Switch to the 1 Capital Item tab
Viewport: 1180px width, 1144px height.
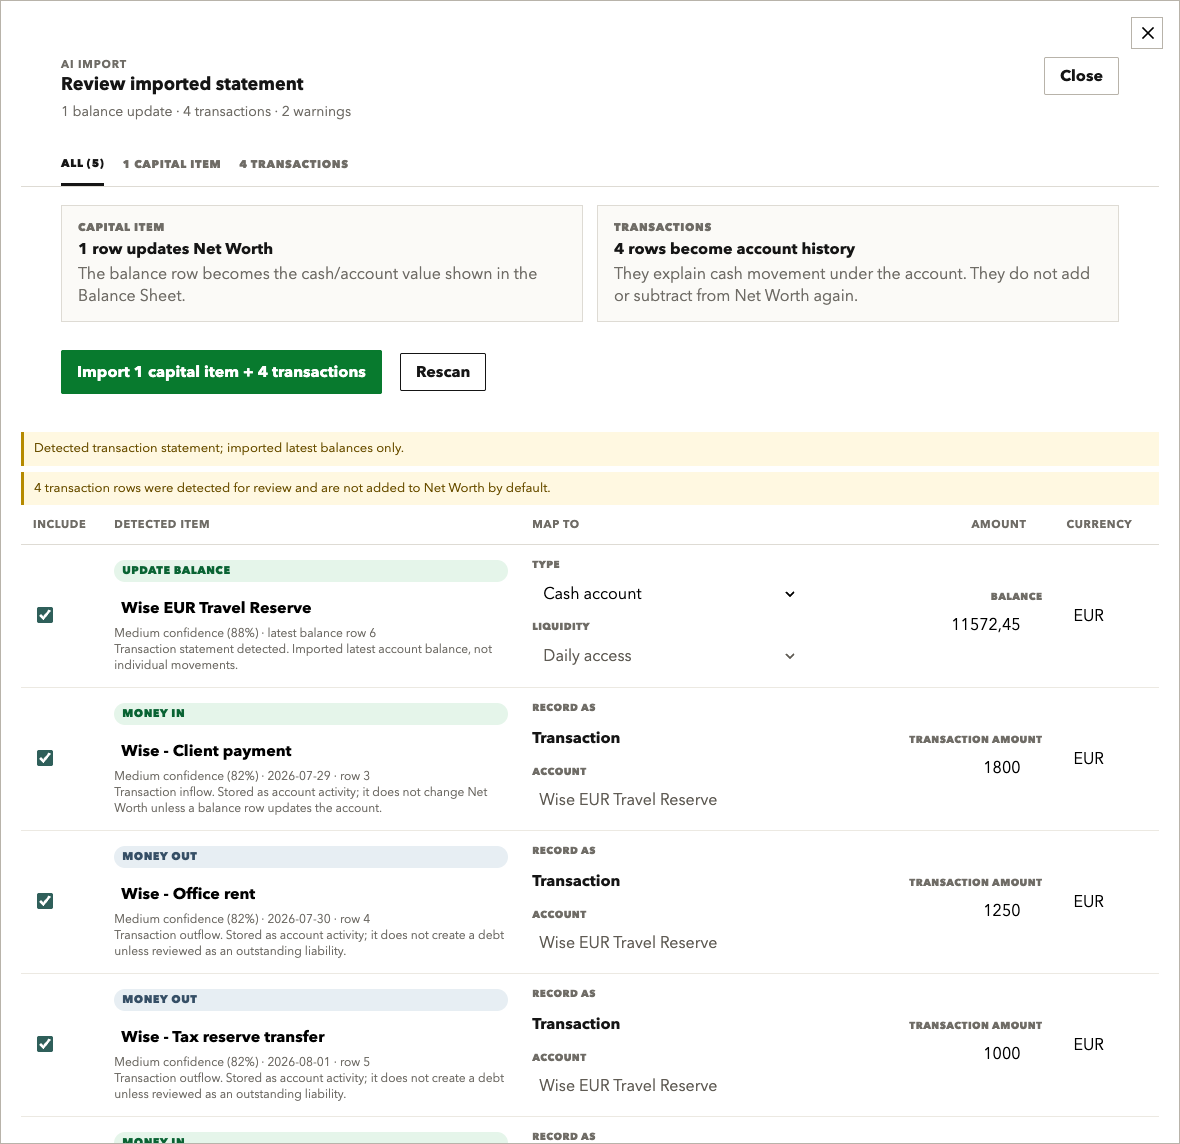tap(172, 164)
